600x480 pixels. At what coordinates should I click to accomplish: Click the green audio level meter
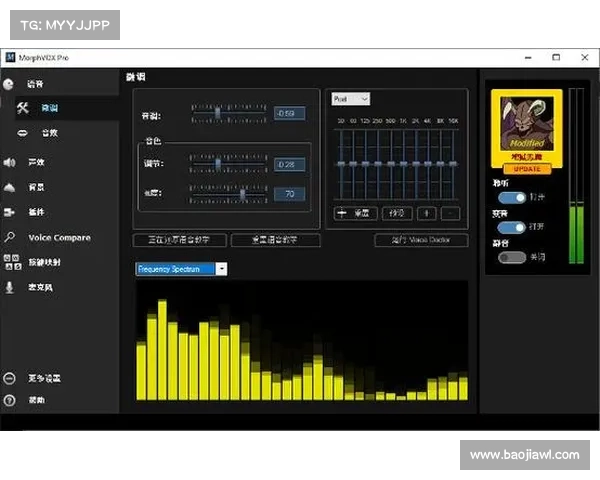pos(576,176)
